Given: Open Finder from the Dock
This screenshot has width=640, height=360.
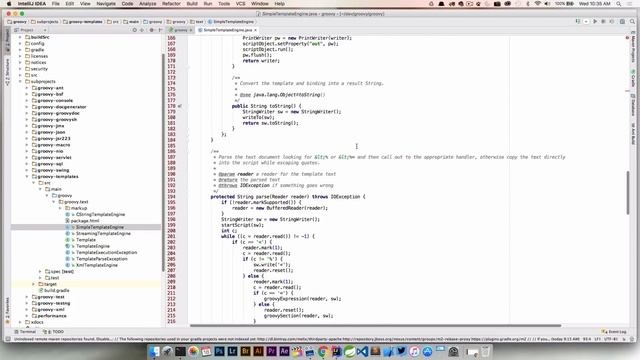Looking at the screenshot, I should pos(154,351).
